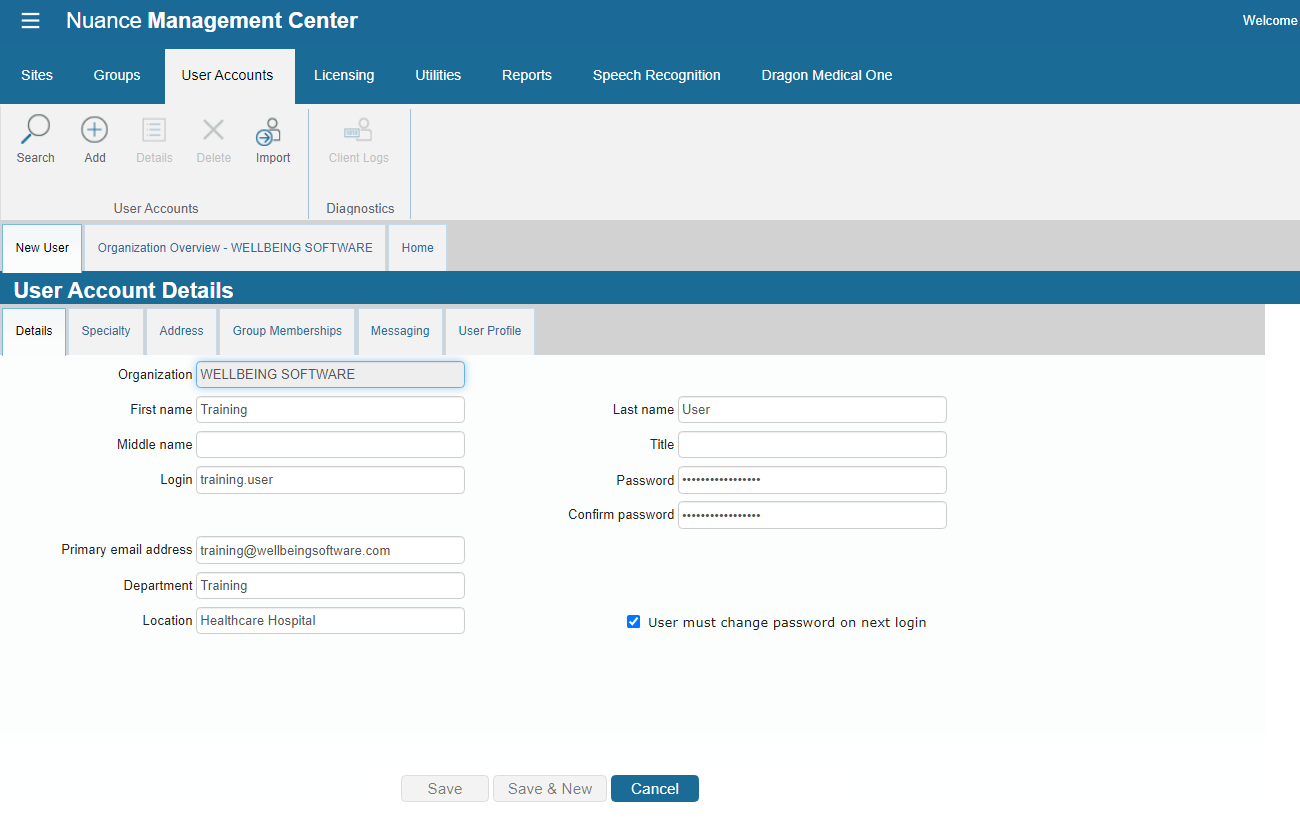Toggle User must change password checkbox

pyautogui.click(x=633, y=622)
